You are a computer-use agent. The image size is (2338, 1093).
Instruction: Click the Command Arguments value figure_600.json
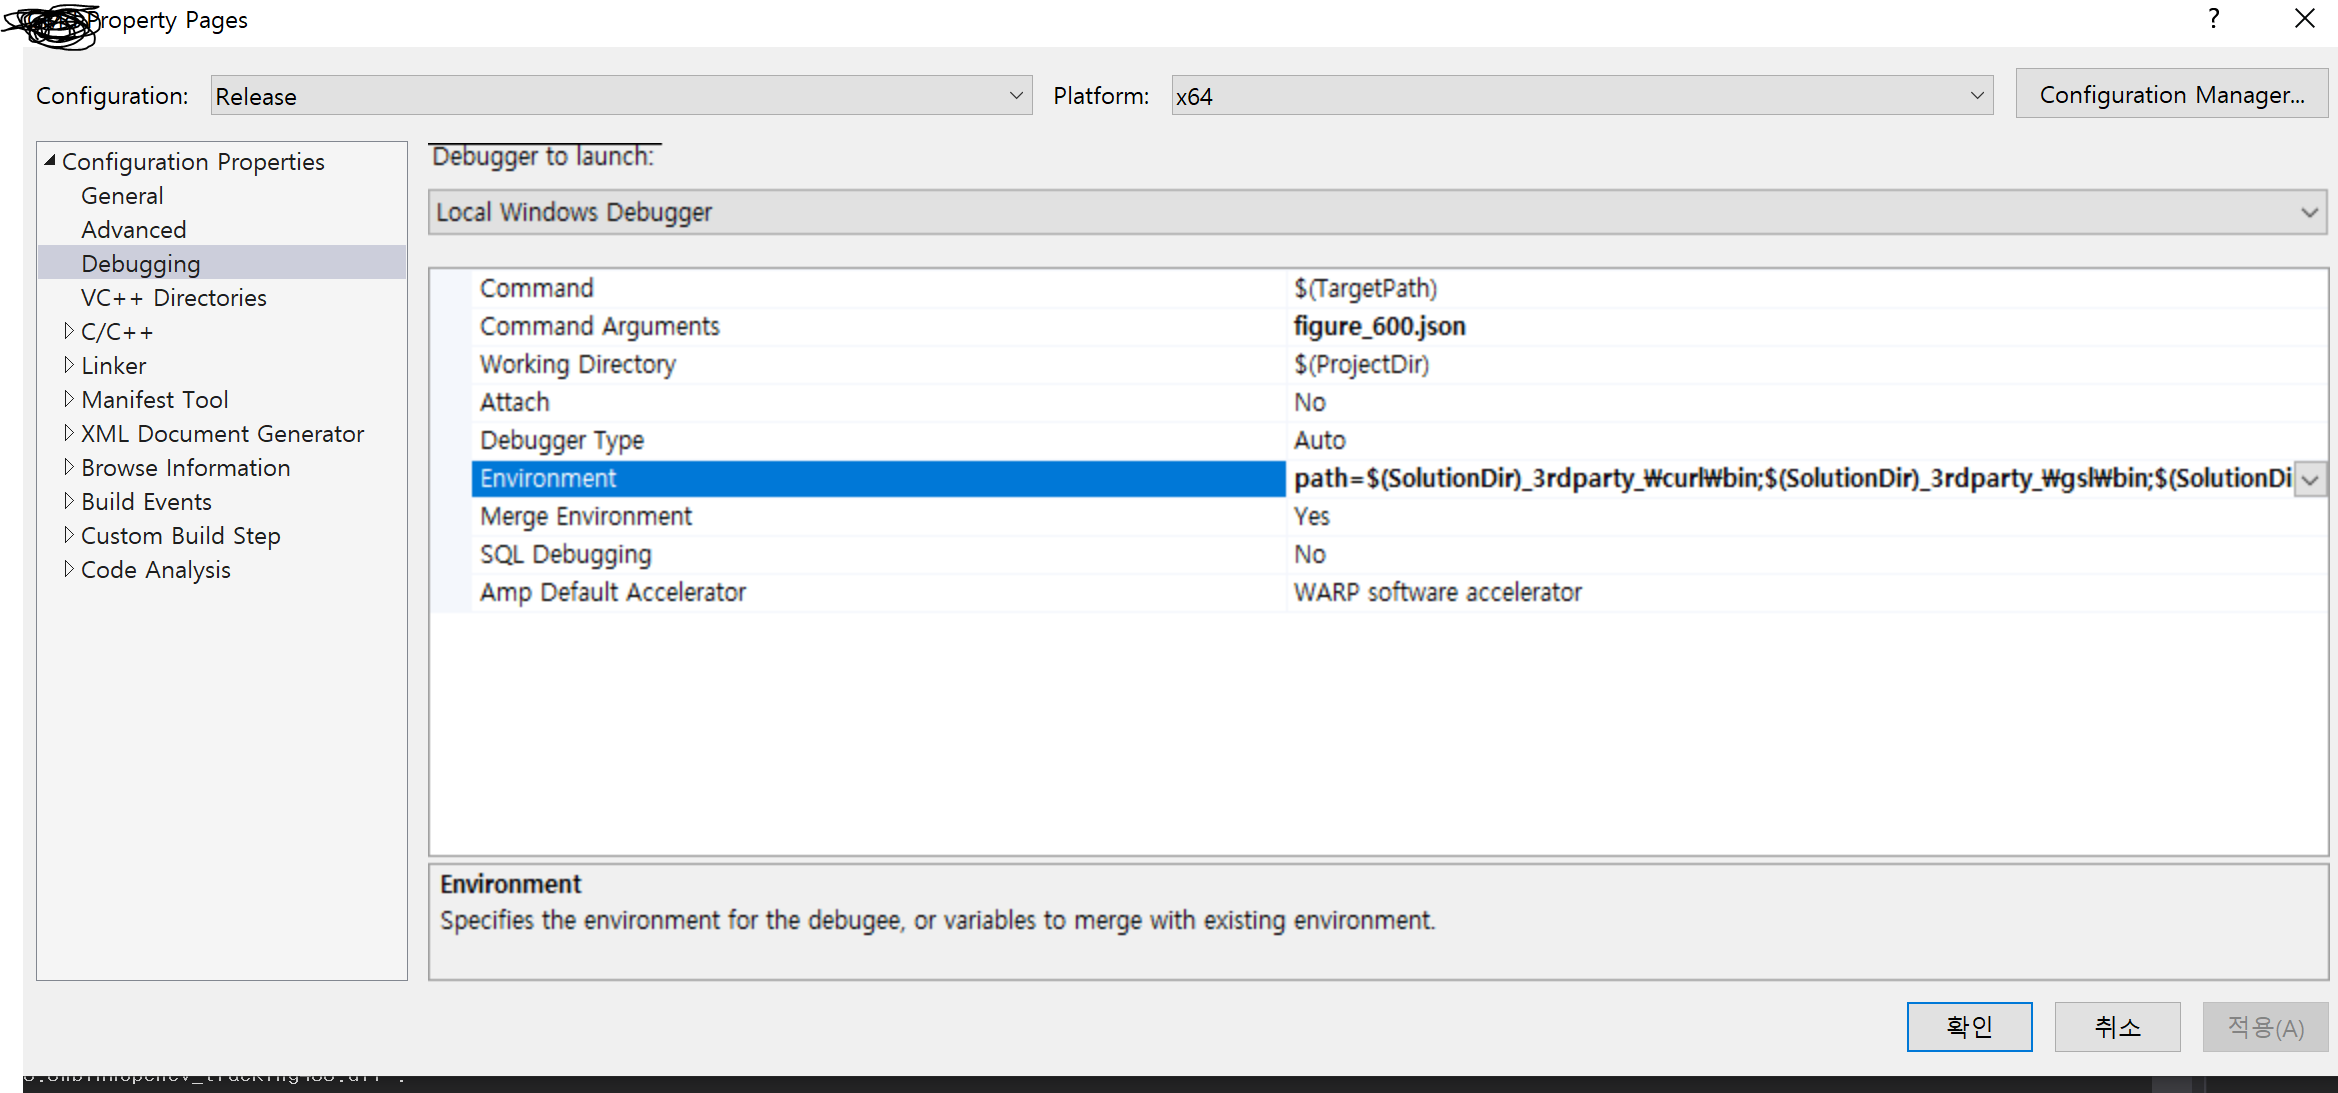coord(1380,327)
